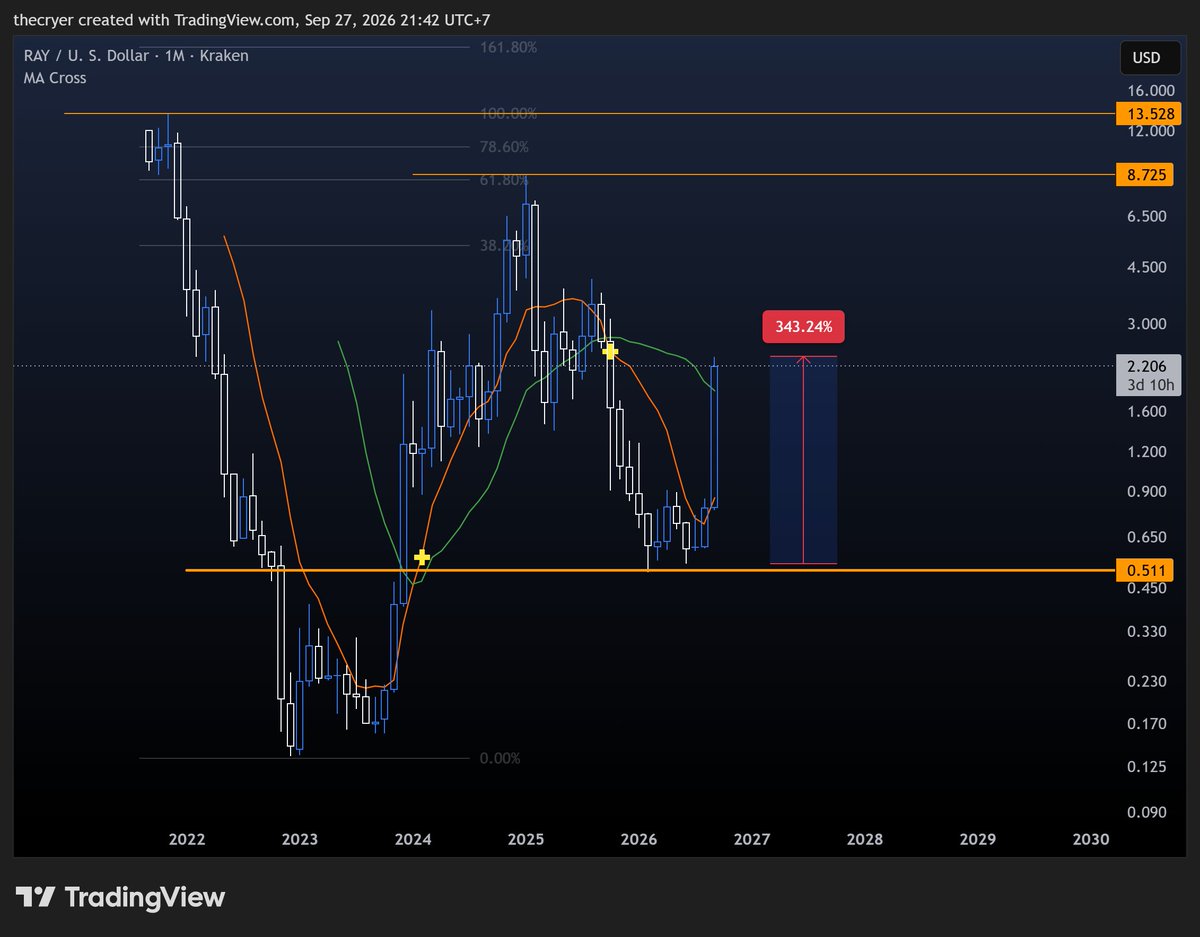
Task: Click the 161.80% Fibonacci level label
Action: 508,47
